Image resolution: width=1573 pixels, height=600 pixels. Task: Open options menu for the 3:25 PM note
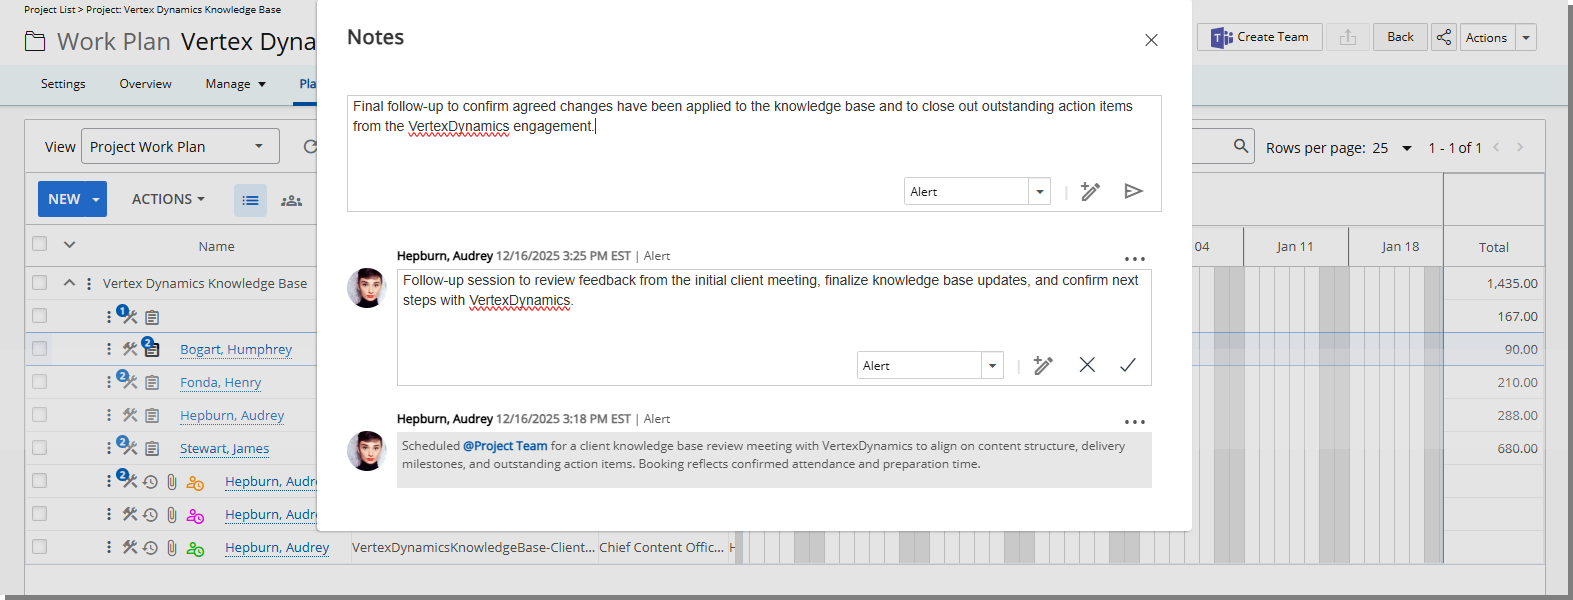tap(1134, 259)
